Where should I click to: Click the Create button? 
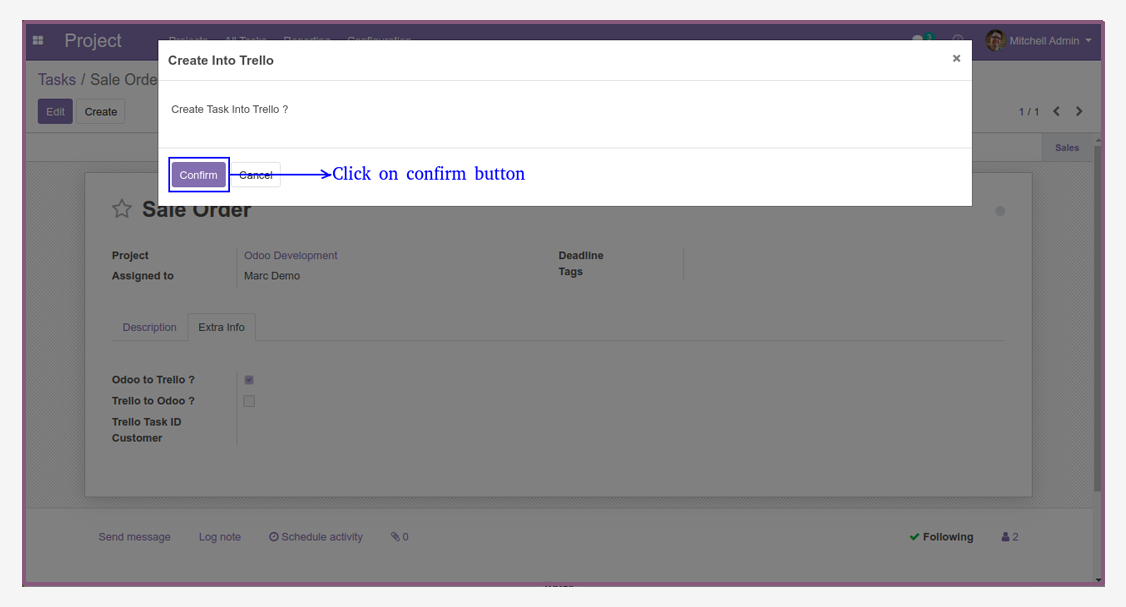(101, 111)
